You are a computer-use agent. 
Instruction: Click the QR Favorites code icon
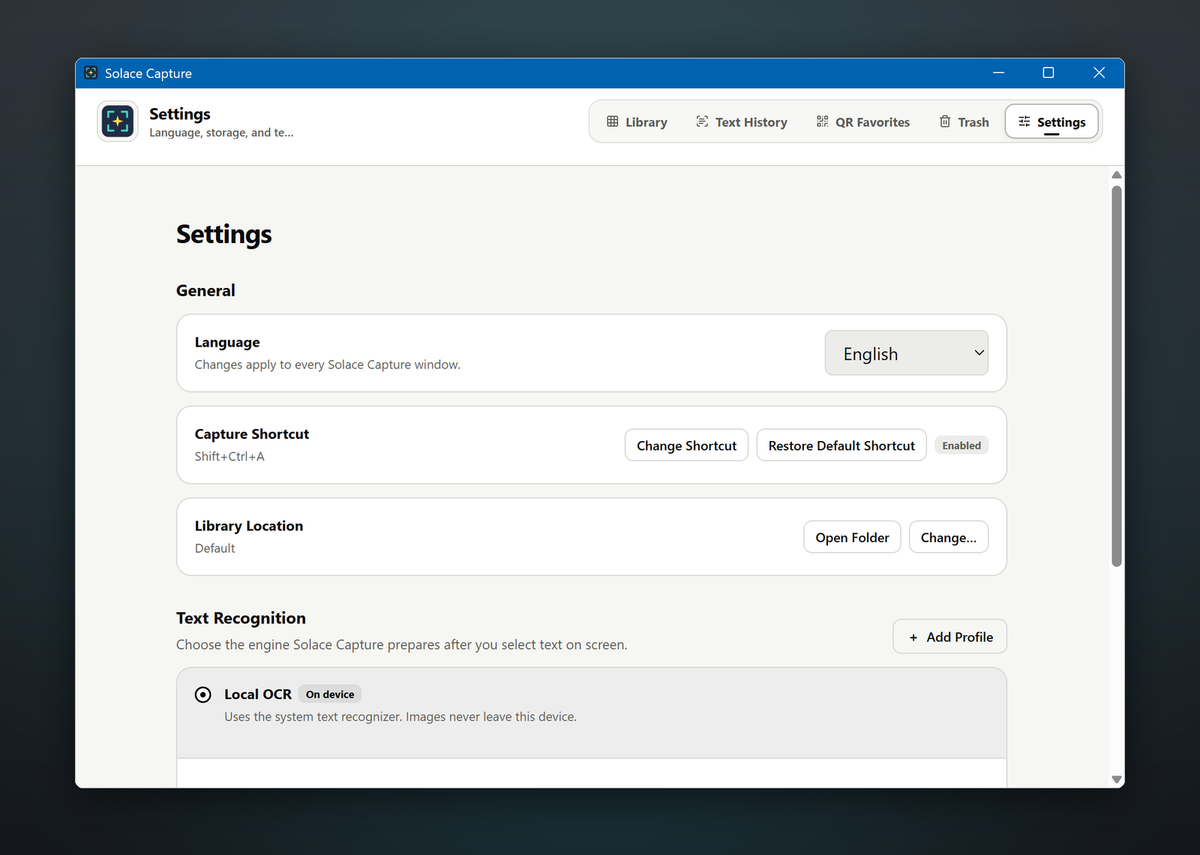[x=822, y=122]
